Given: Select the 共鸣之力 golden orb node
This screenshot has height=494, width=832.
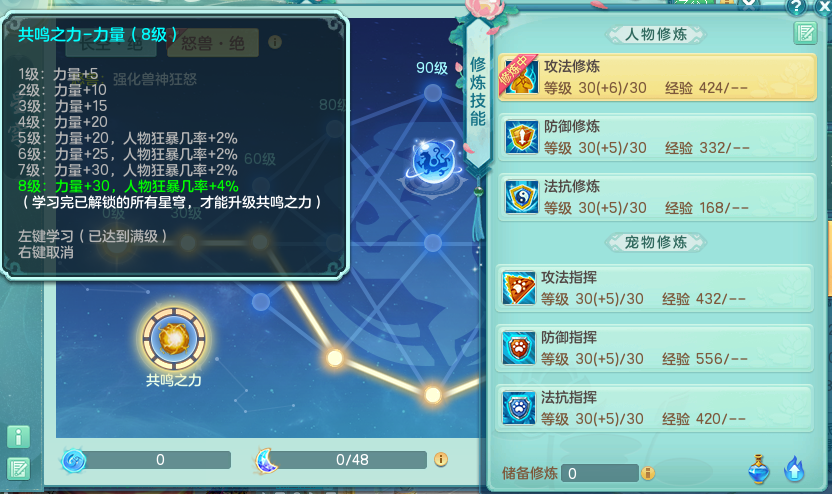Looking at the screenshot, I should [x=174, y=338].
